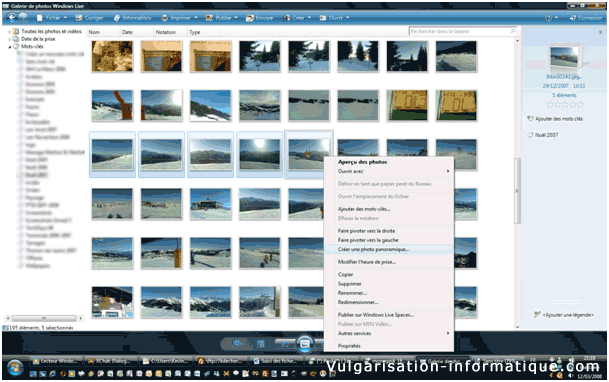Sort by the Notation column
The height and width of the screenshot is (382, 609).
[170, 32]
